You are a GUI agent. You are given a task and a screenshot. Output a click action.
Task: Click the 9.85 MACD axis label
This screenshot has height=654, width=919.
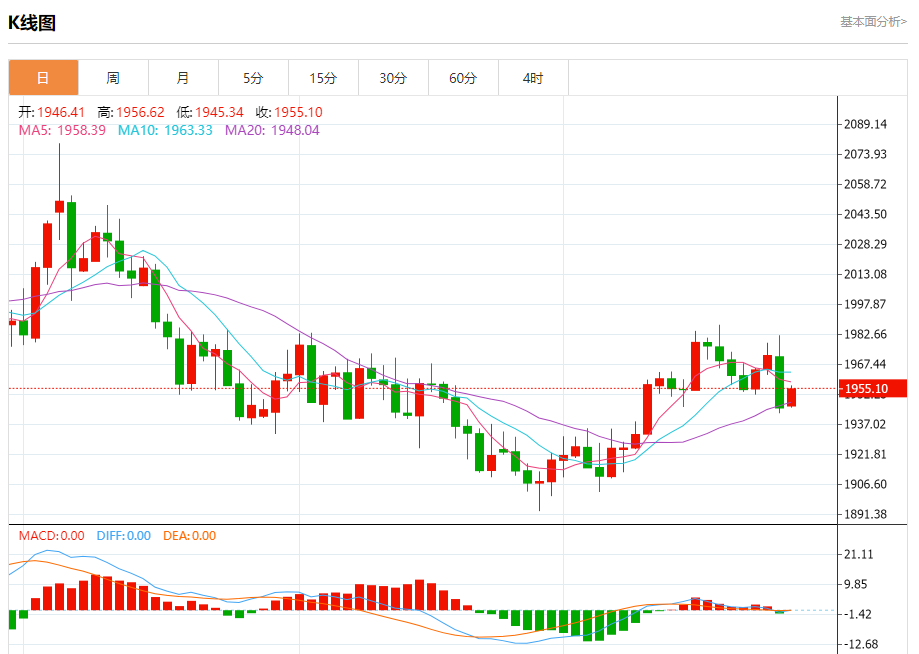856,584
